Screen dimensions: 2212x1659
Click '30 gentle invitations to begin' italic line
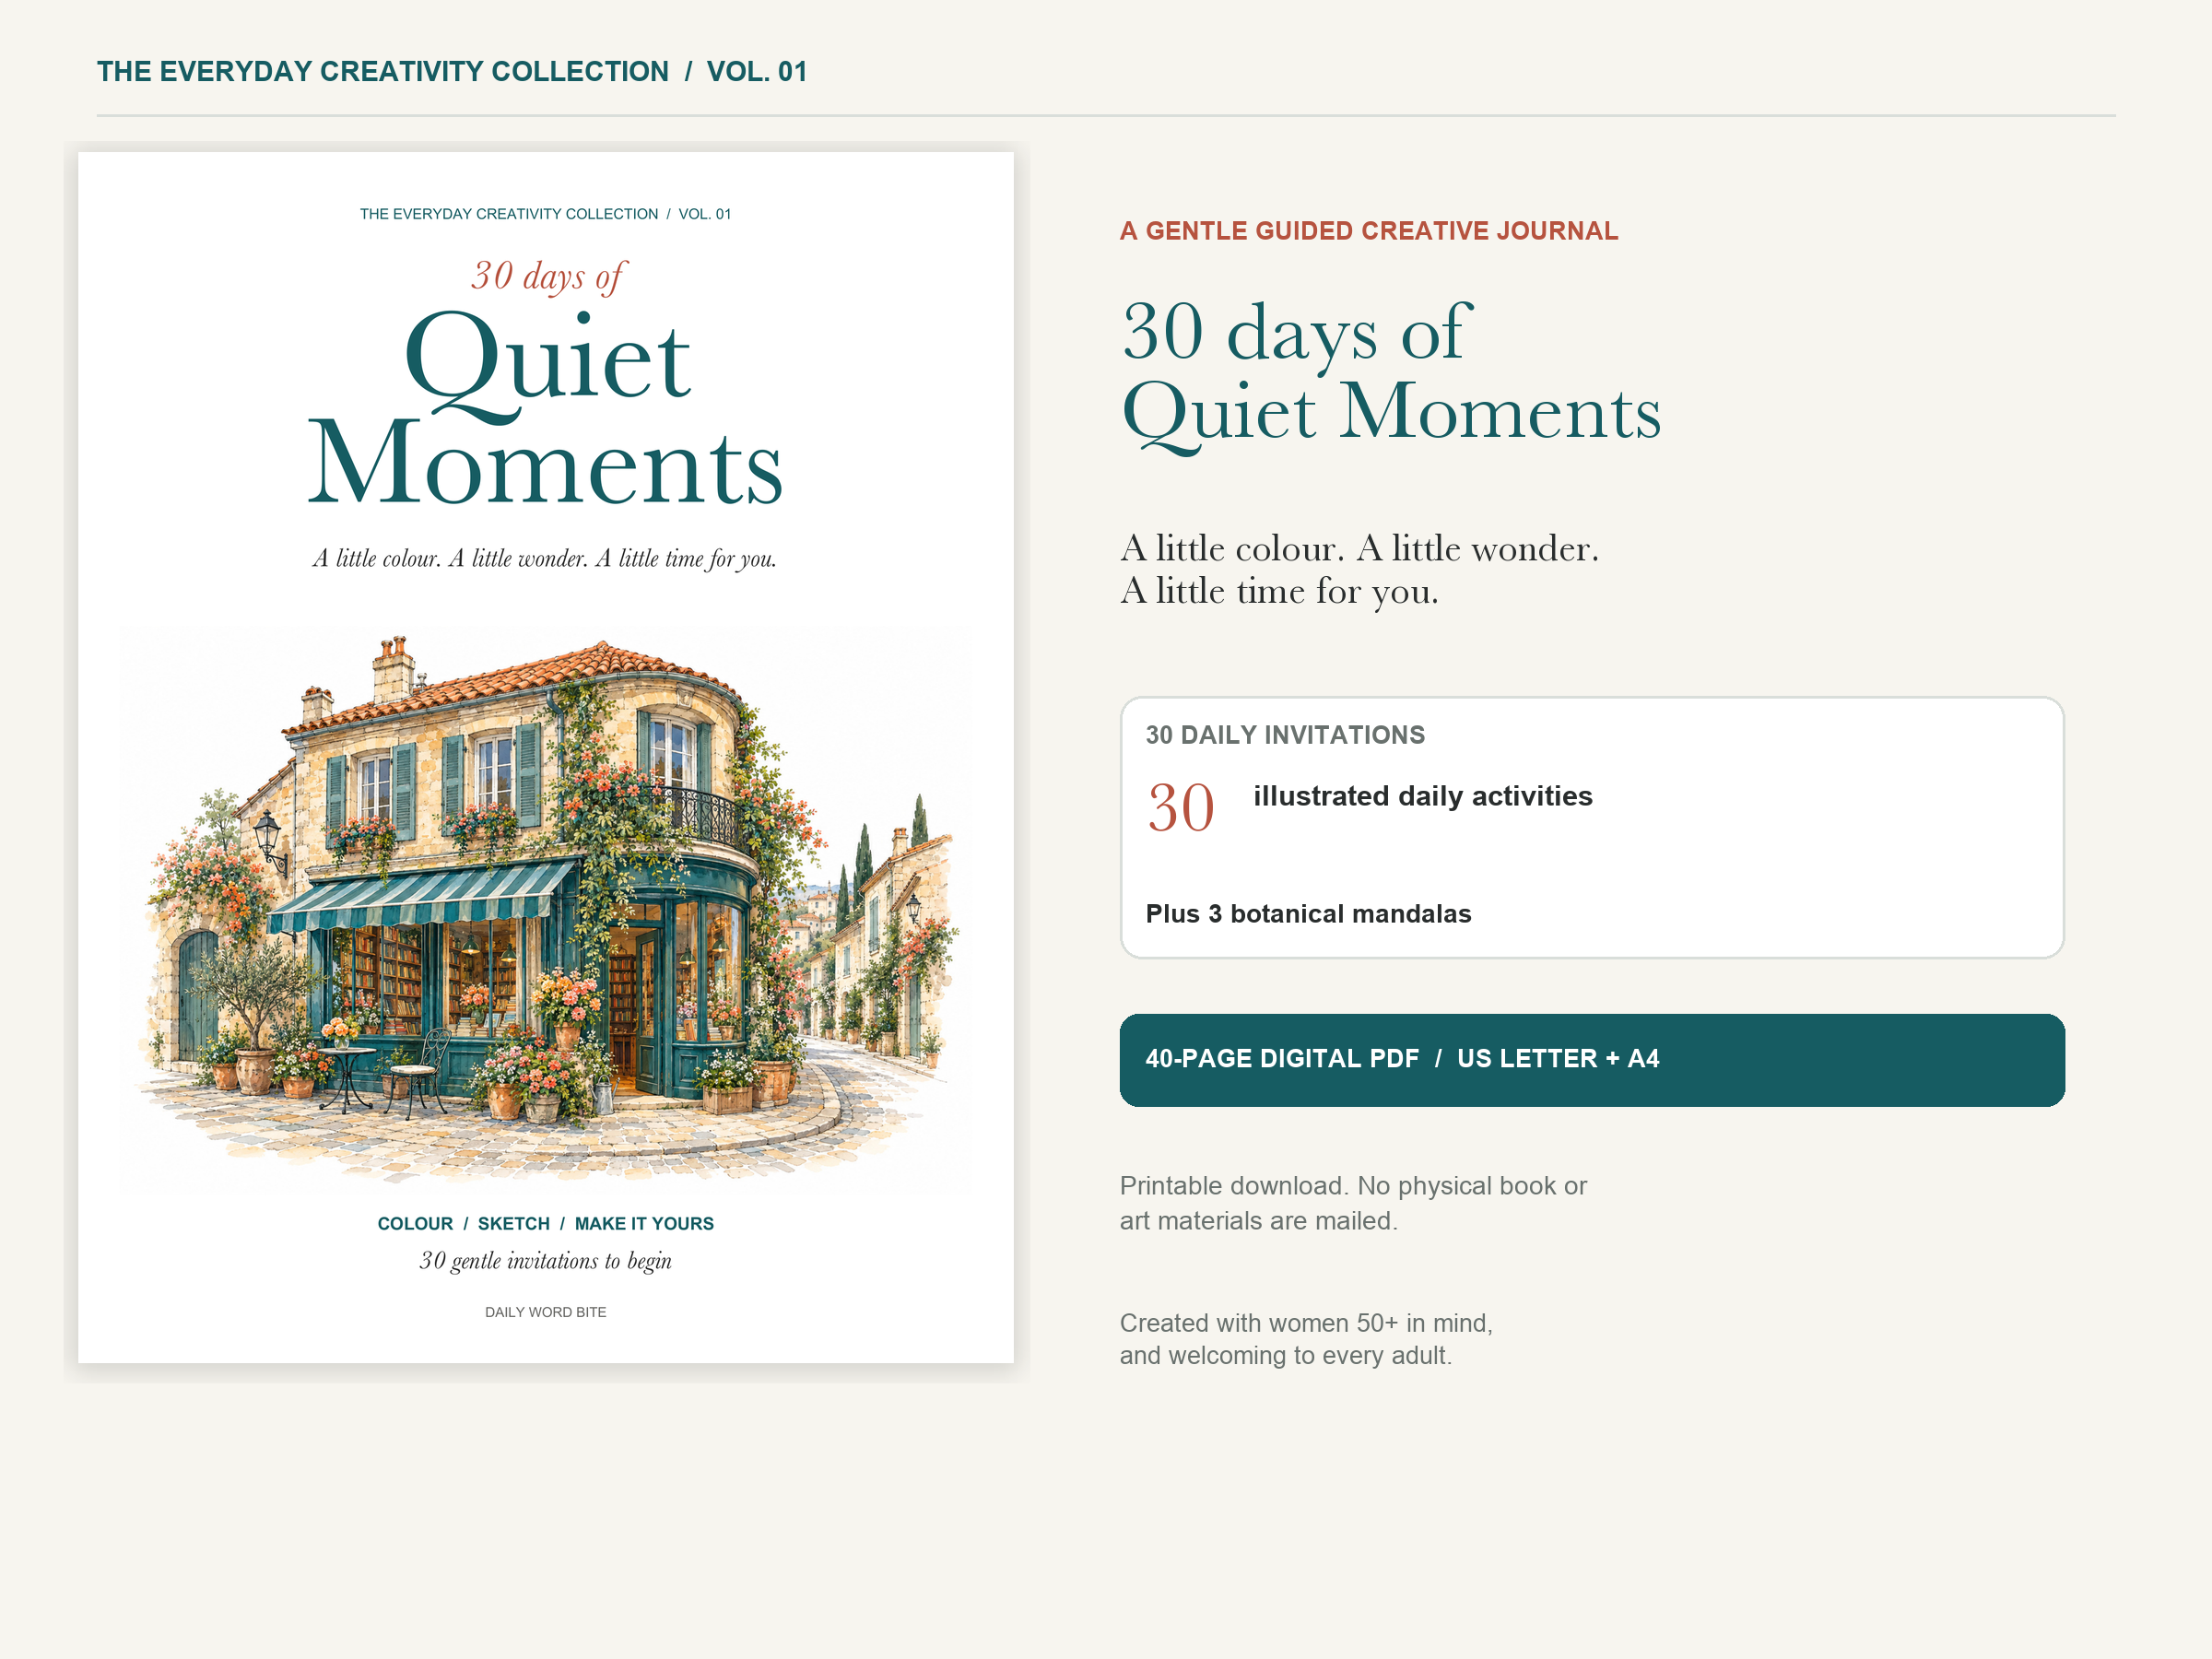(x=545, y=1261)
